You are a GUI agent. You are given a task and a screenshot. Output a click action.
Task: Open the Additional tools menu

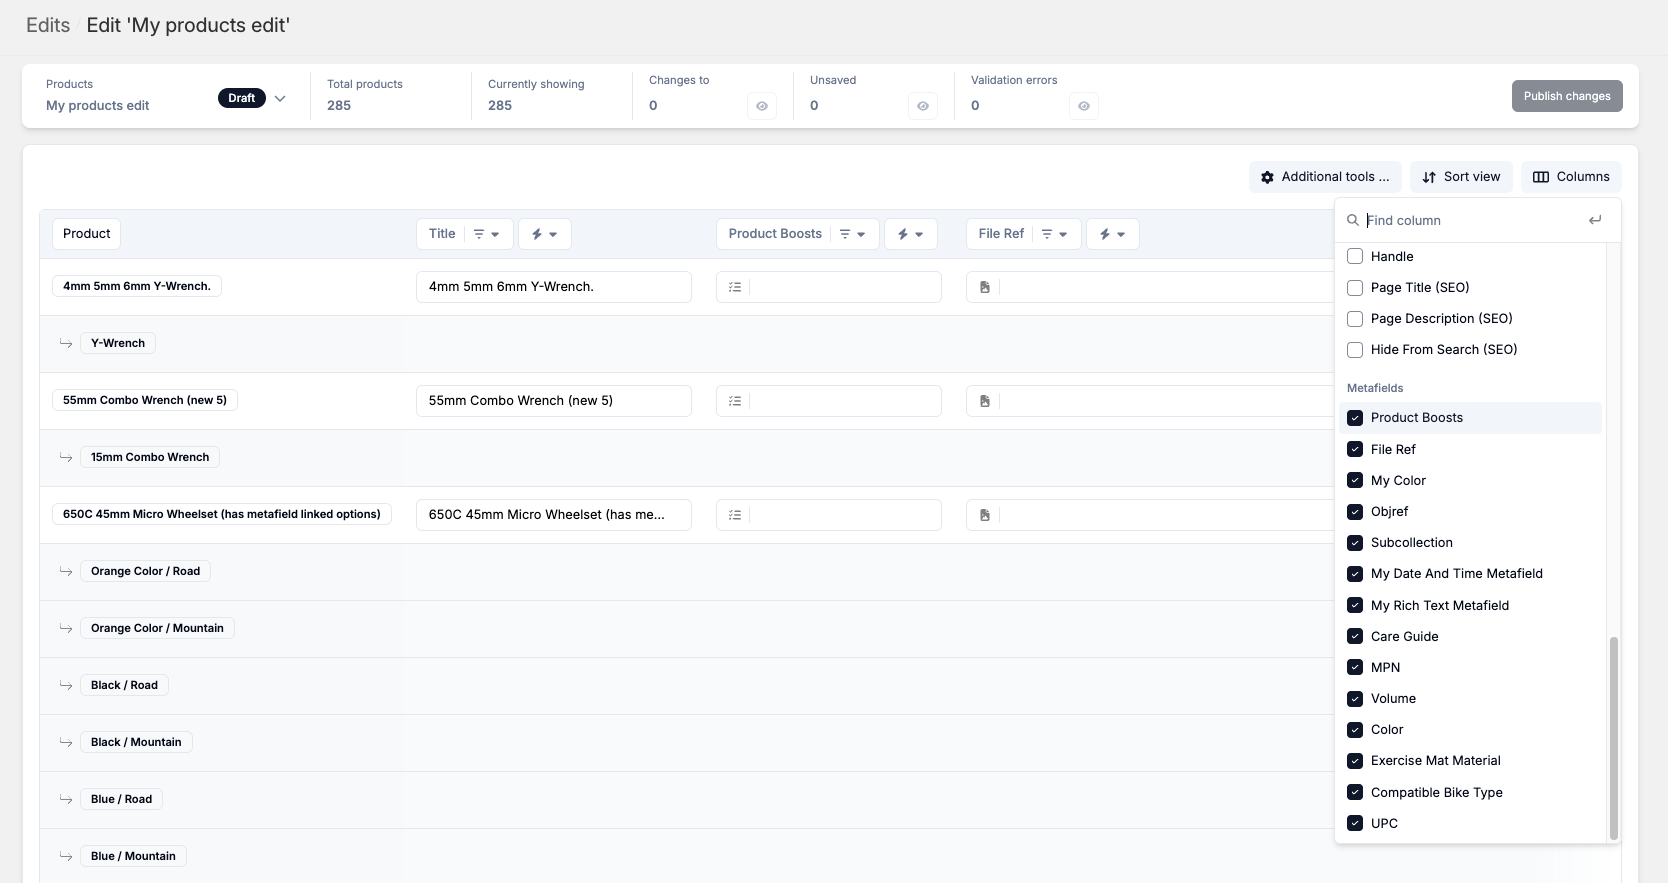click(x=1325, y=177)
